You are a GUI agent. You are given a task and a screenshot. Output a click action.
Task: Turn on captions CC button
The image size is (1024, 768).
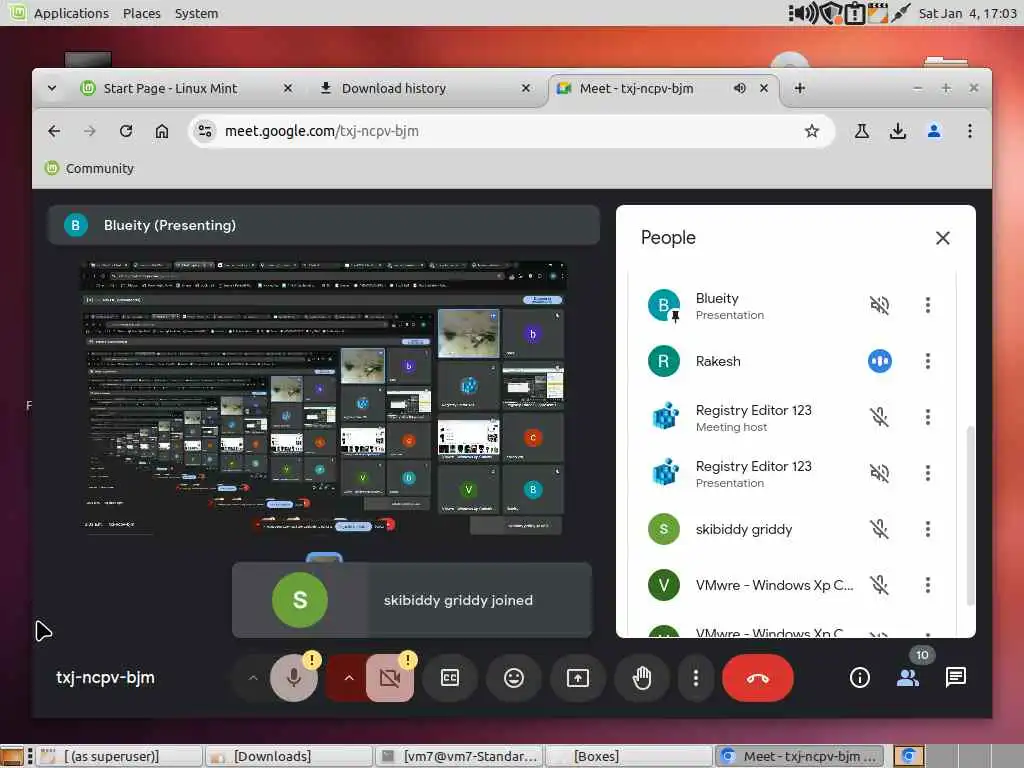point(450,678)
